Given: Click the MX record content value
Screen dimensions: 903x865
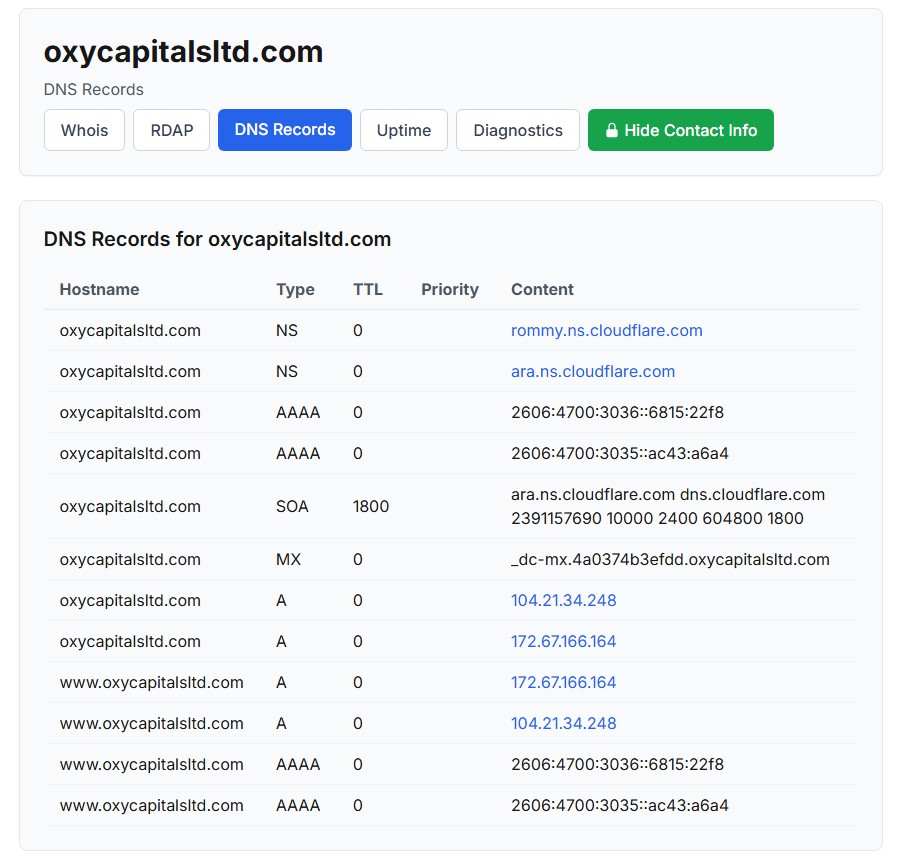Looking at the screenshot, I should tap(669, 559).
